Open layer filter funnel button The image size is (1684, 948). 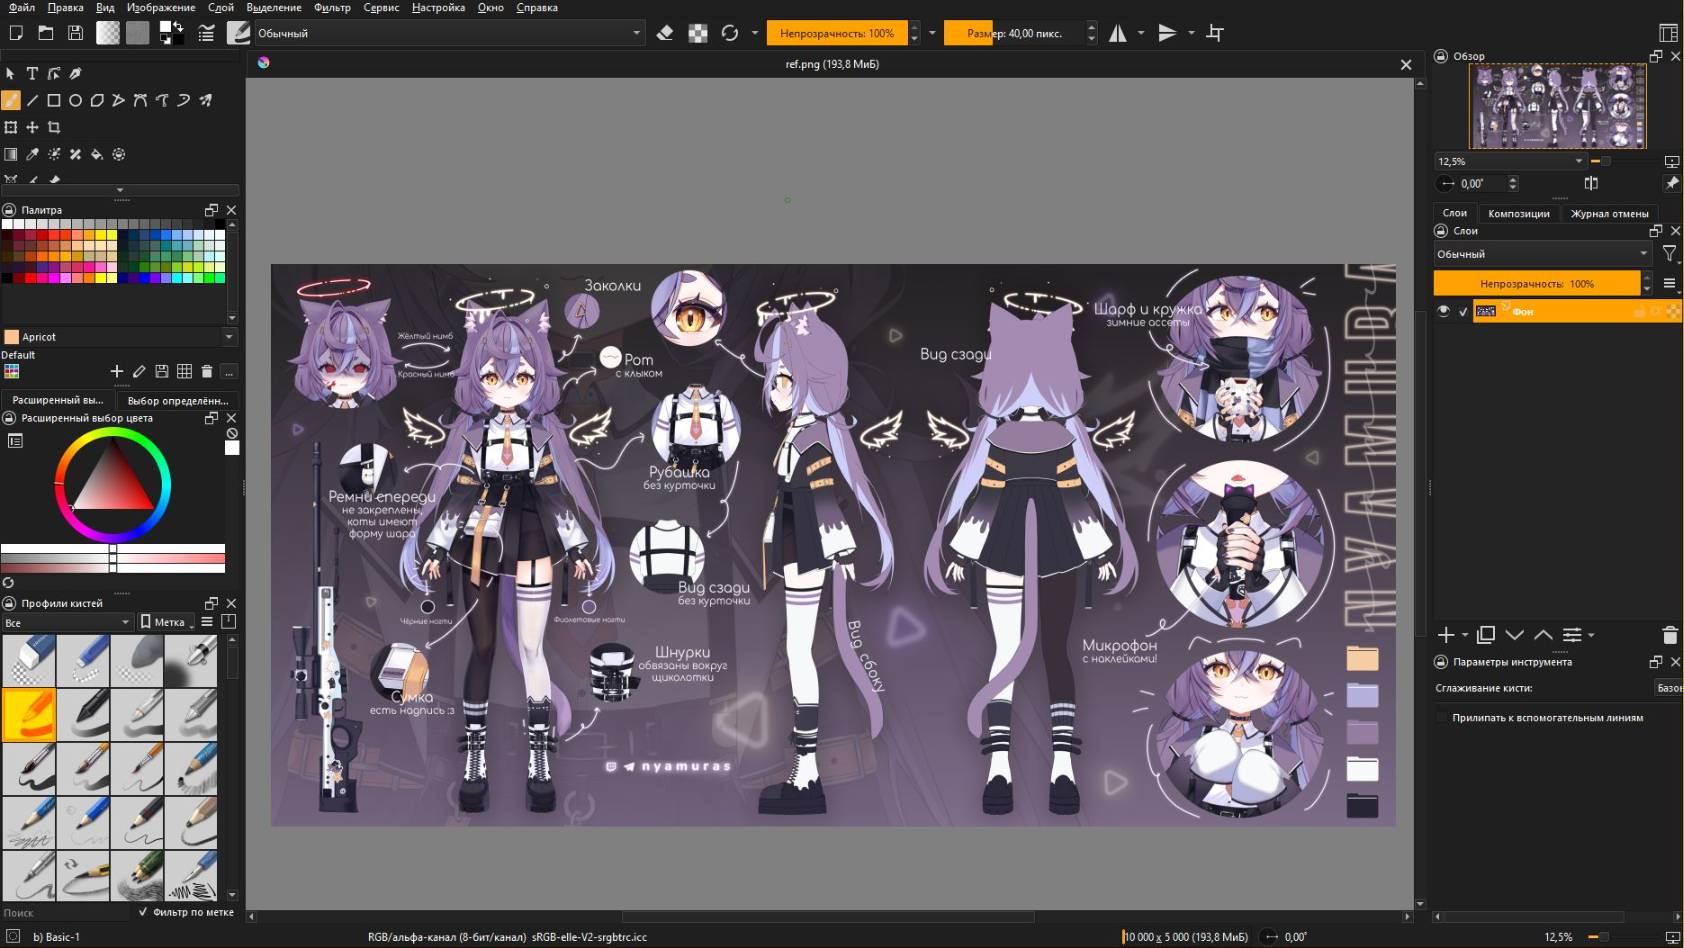(x=1669, y=254)
